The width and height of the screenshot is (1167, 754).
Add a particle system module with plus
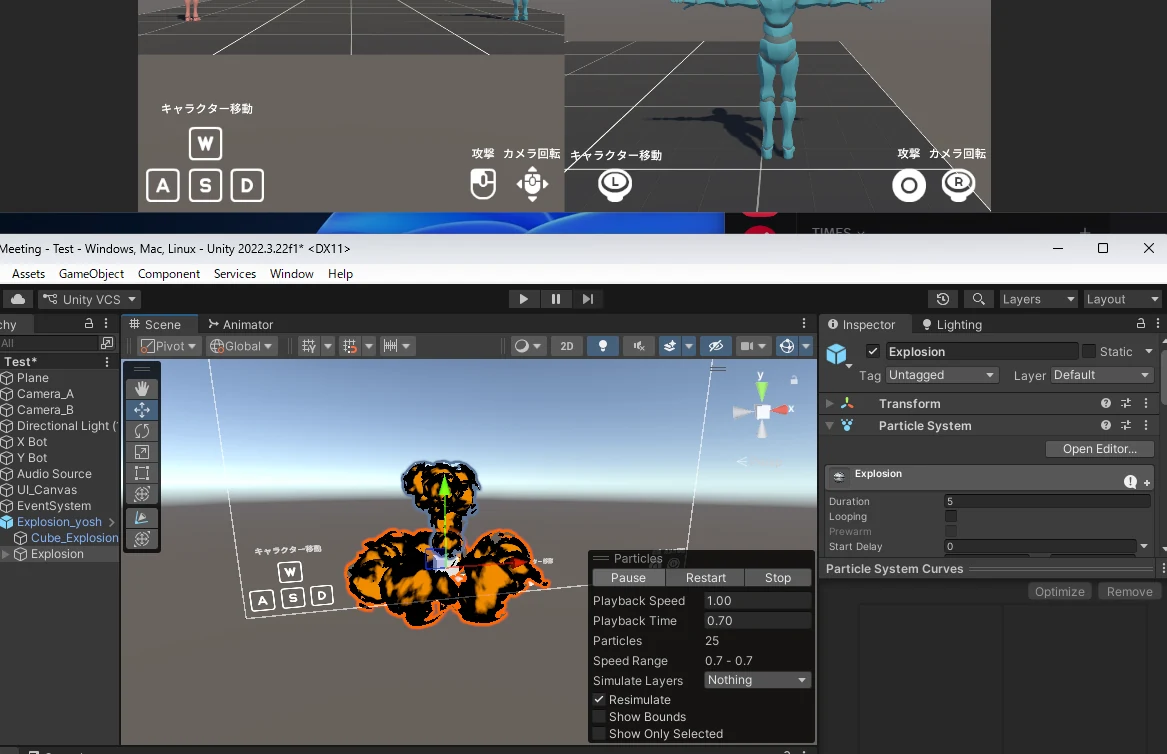1147,483
